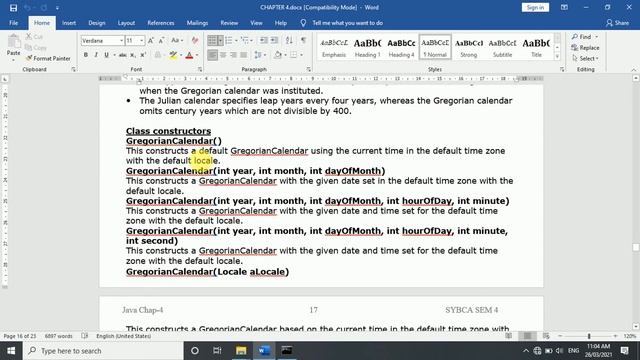
Task: Click the Share button
Action: pos(617,23)
